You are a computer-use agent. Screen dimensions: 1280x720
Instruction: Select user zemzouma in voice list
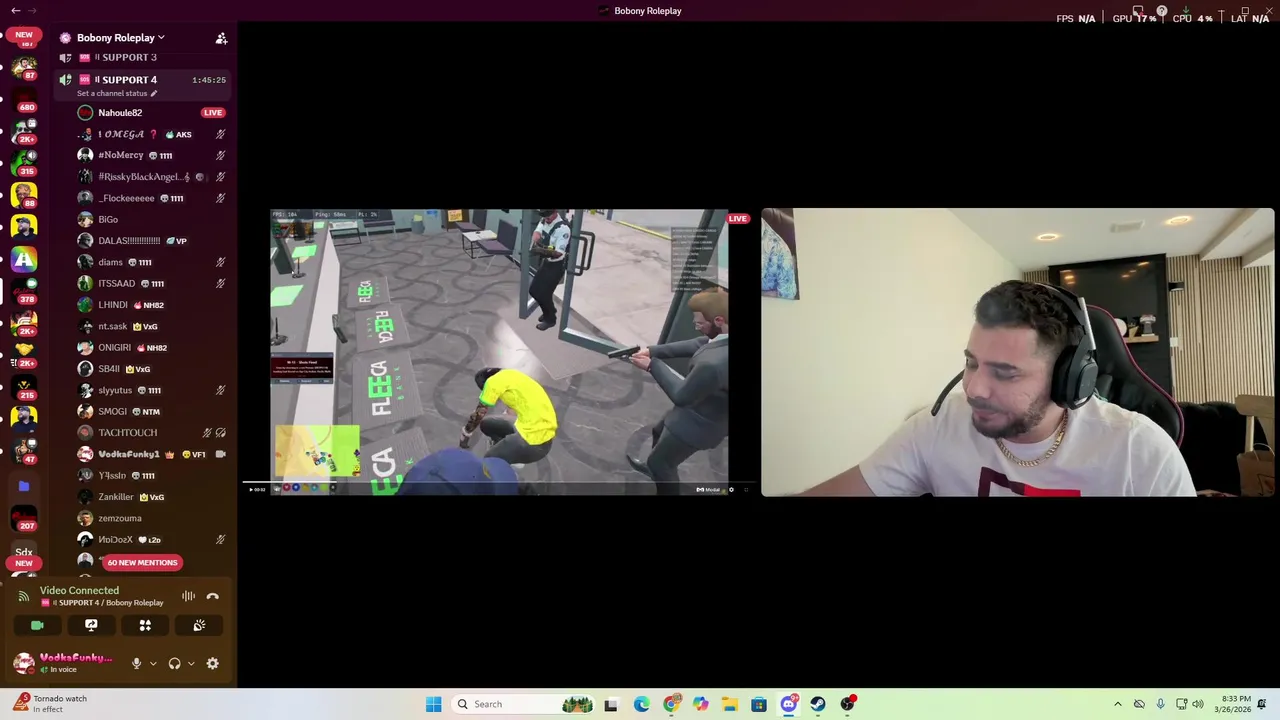pyautogui.click(x=150, y=518)
